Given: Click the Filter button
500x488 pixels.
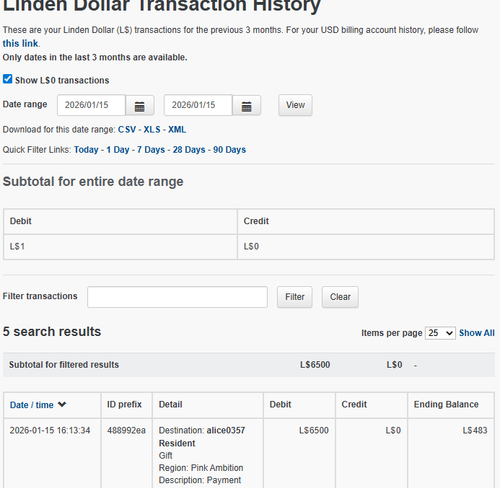Looking at the screenshot, I should 295,297.
